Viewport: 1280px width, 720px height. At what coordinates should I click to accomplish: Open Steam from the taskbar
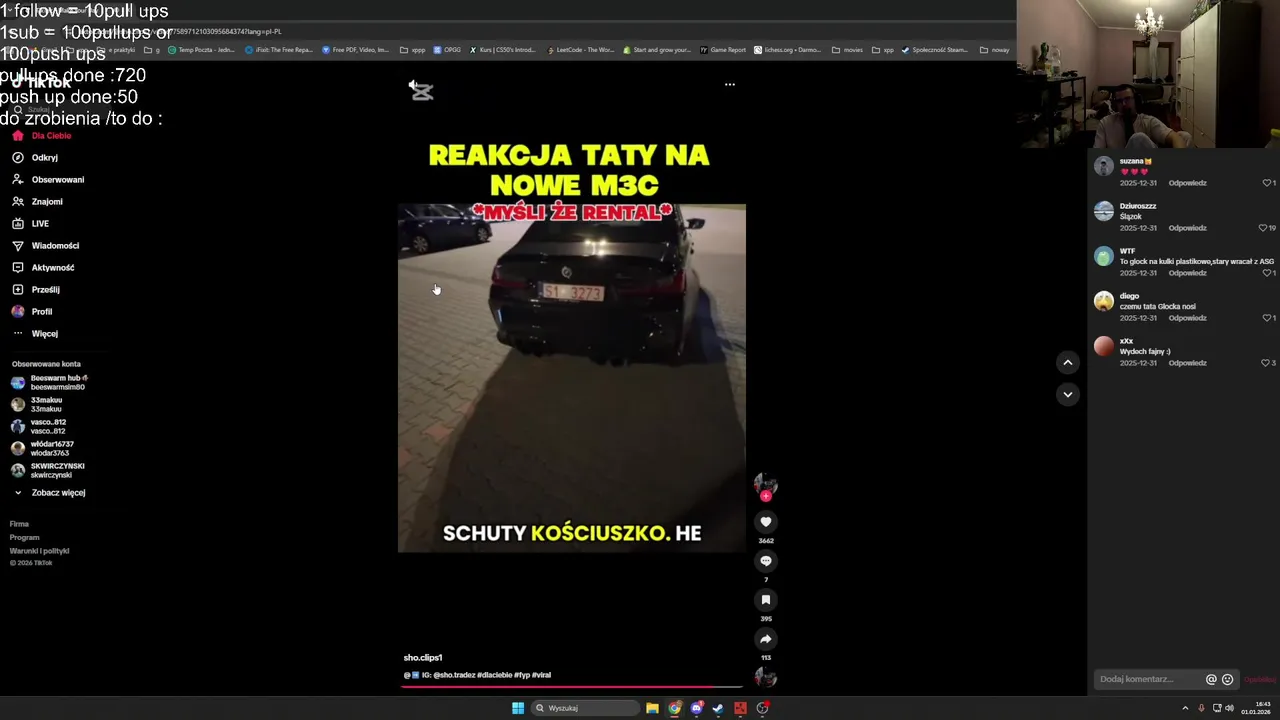718,708
